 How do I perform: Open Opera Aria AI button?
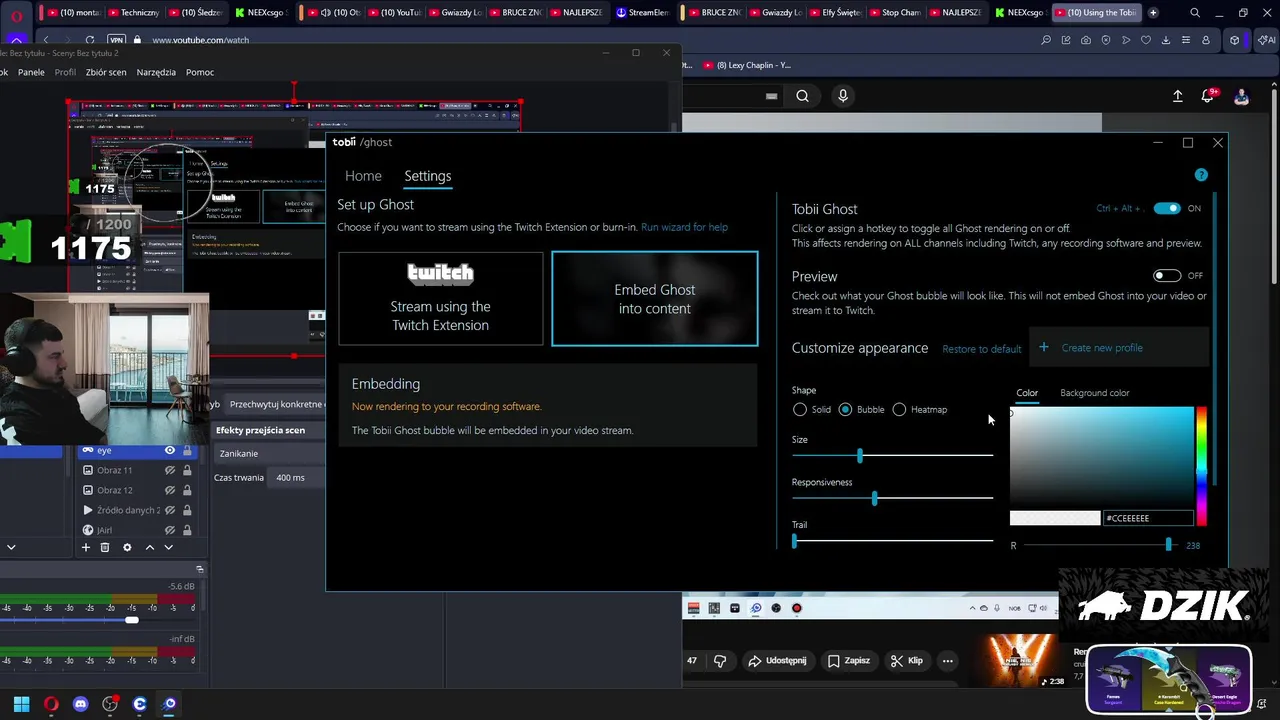tap(1266, 40)
